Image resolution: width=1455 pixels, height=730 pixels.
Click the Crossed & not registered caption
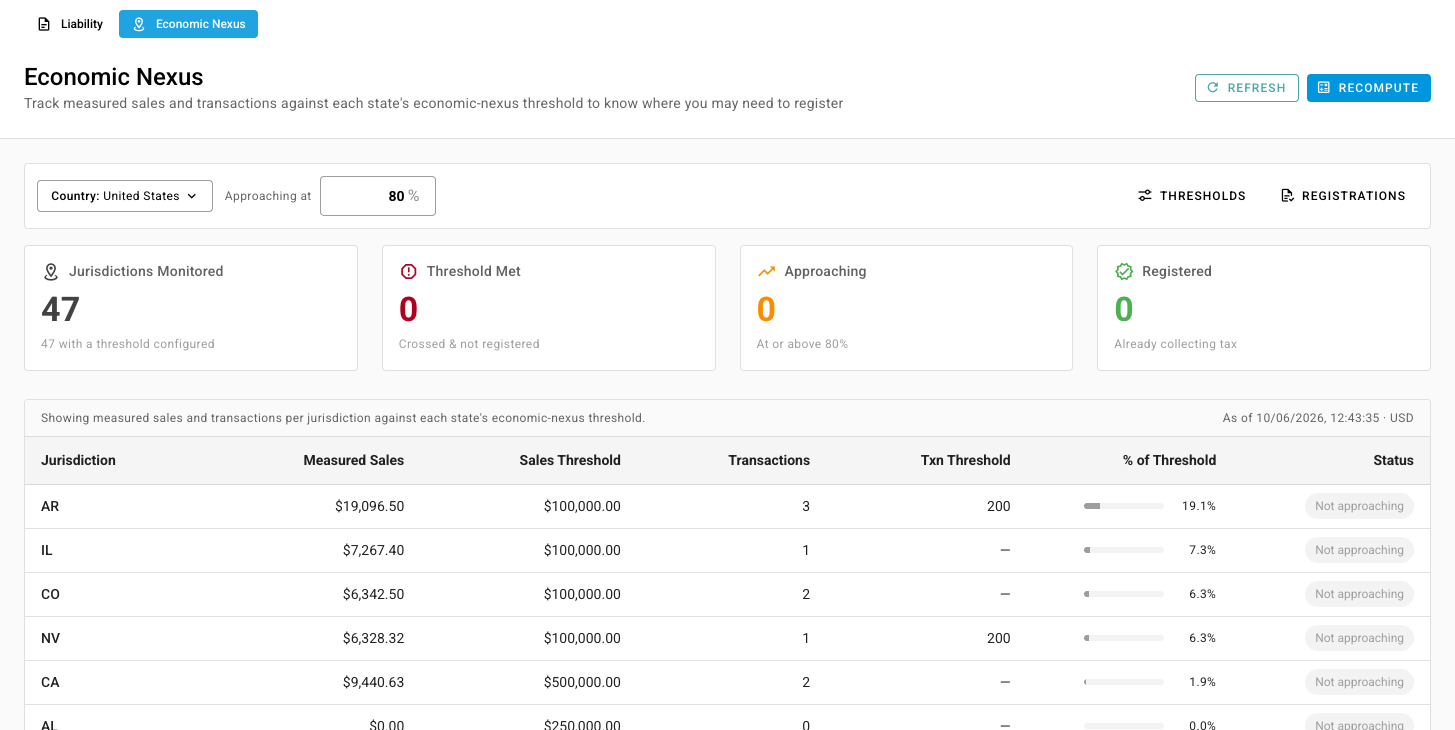tap(469, 344)
